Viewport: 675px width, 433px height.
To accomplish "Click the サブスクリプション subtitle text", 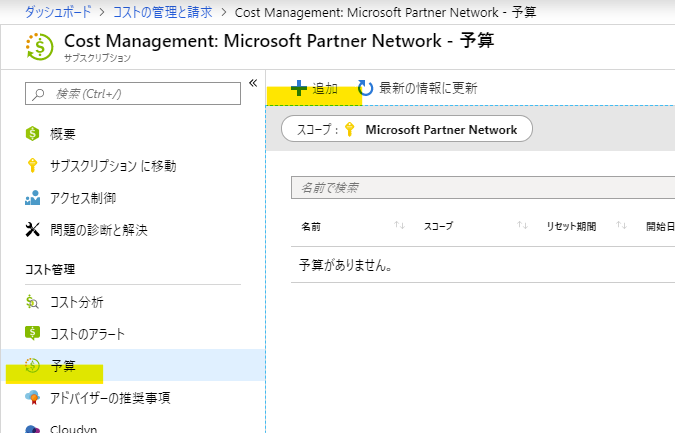I will click(97, 58).
